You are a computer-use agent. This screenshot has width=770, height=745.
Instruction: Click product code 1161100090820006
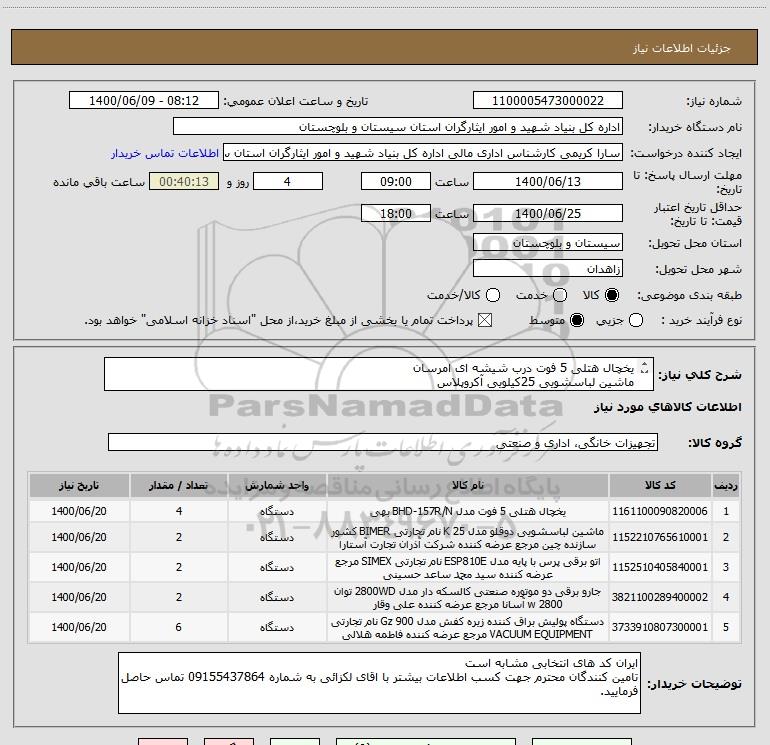(660, 511)
